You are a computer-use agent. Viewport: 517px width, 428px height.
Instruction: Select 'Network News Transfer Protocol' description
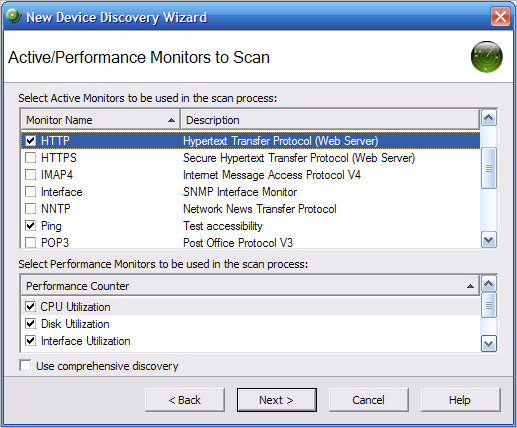pos(260,209)
